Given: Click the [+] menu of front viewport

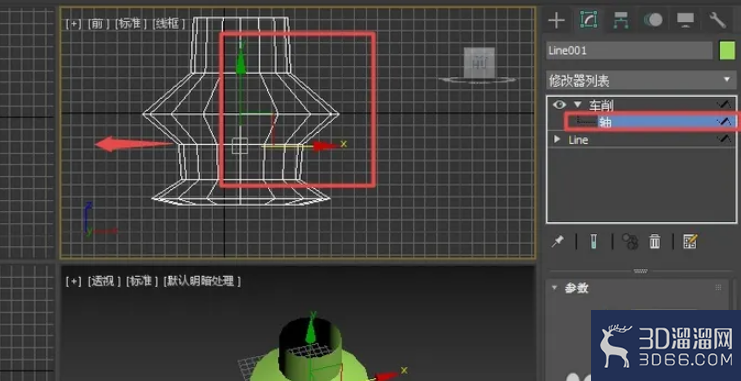Looking at the screenshot, I should tap(73, 24).
